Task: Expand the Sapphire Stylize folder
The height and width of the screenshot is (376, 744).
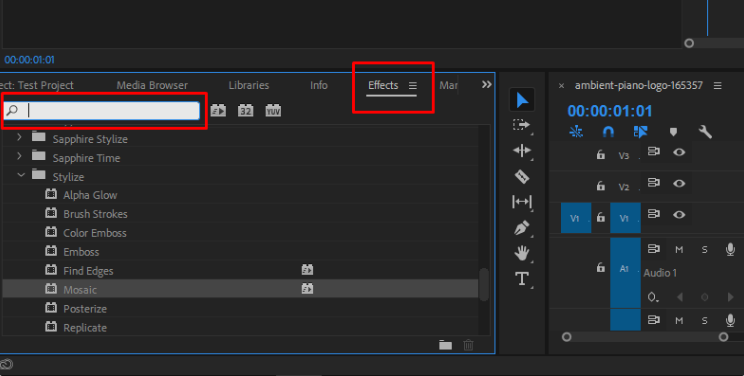Action: 19,137
